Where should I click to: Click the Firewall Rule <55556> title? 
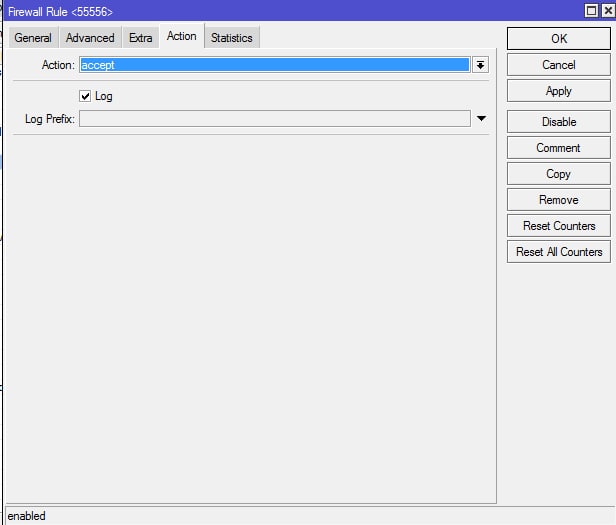coord(60,12)
